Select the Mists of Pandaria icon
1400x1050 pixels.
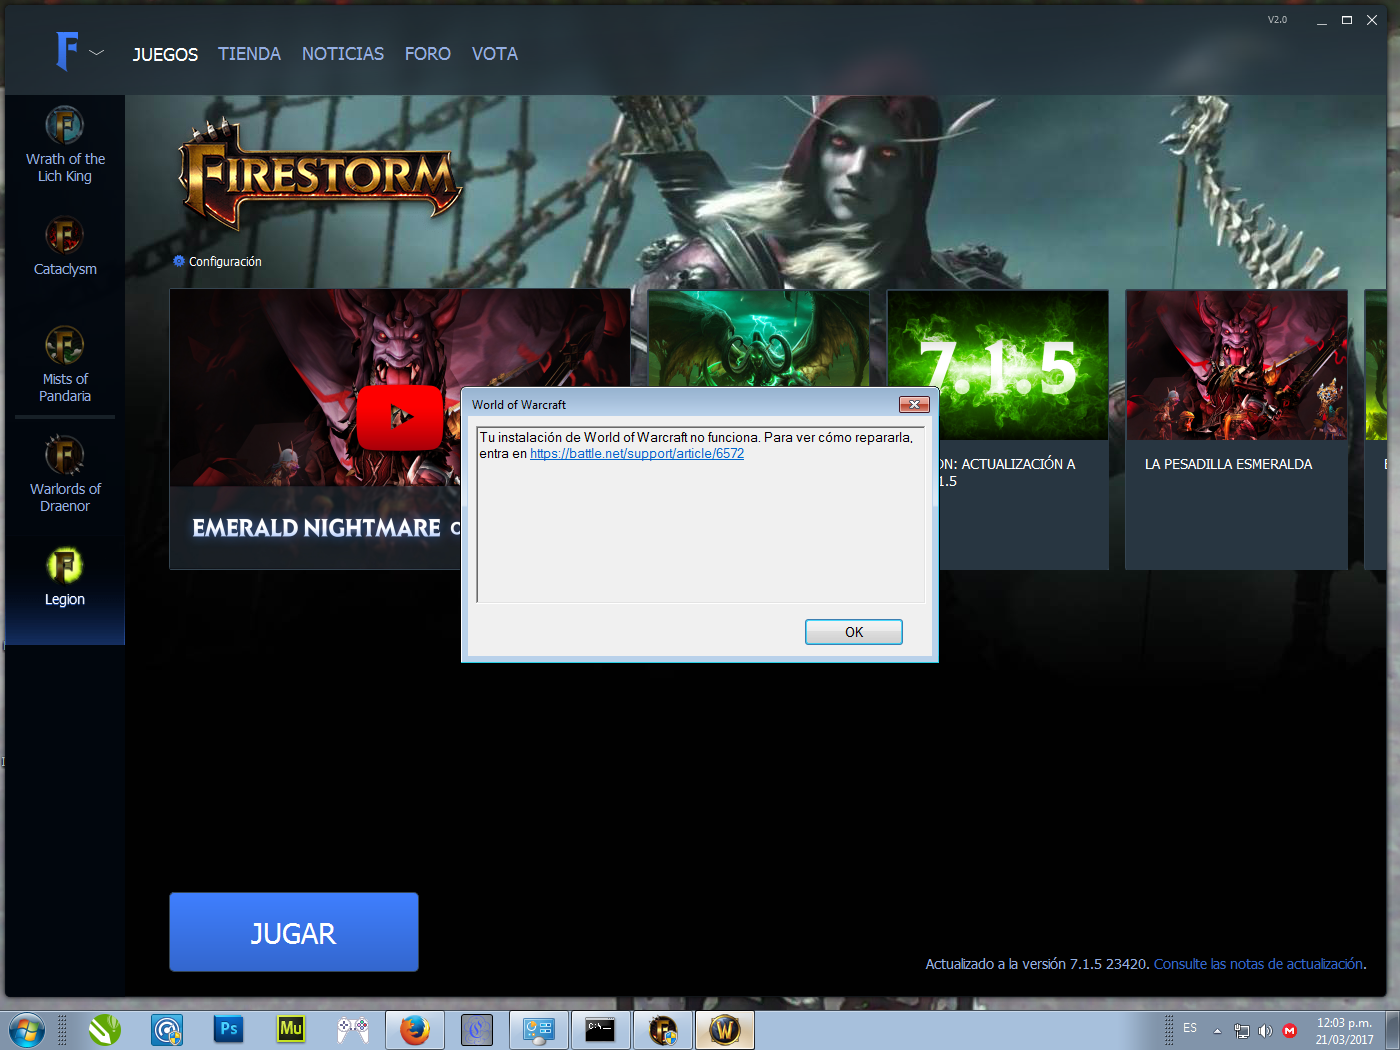pyautogui.click(x=64, y=345)
